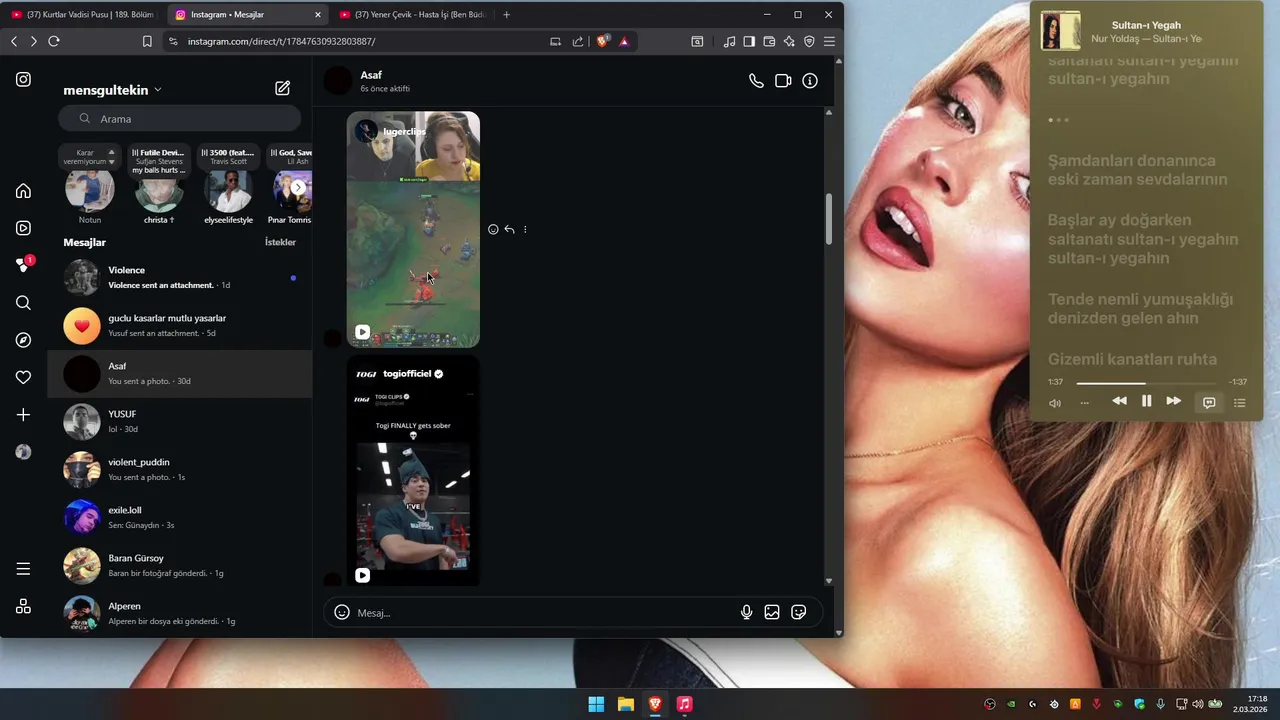Switch to Yener Çevik YouTube tab
1280x720 pixels.
413,15
